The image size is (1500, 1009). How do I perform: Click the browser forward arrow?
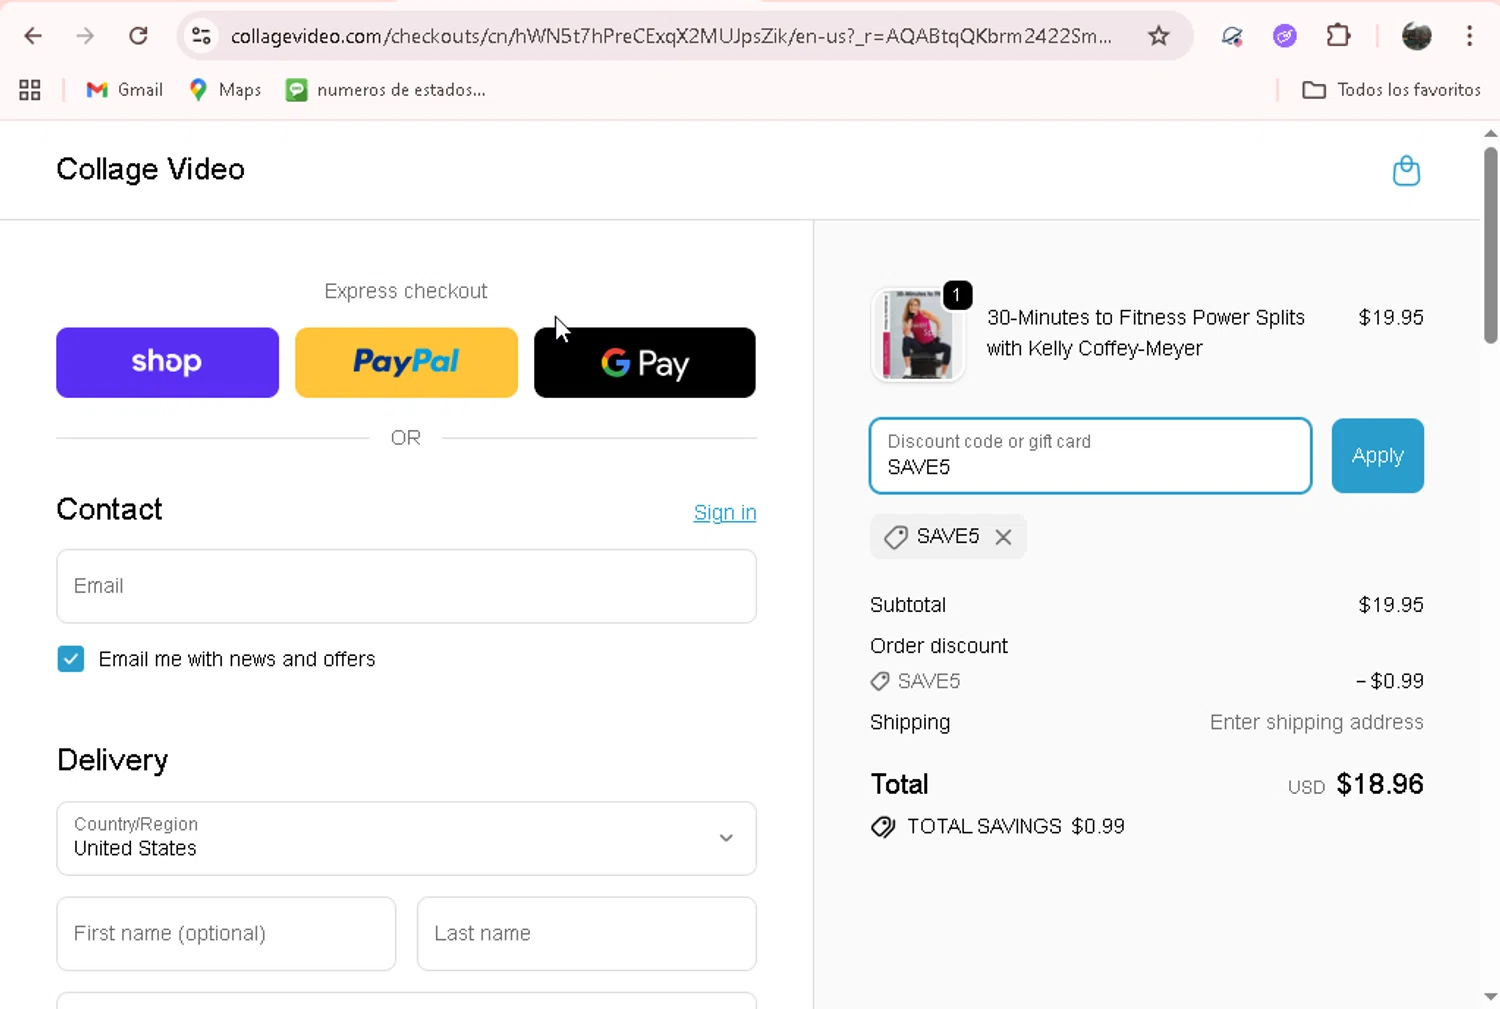(85, 36)
